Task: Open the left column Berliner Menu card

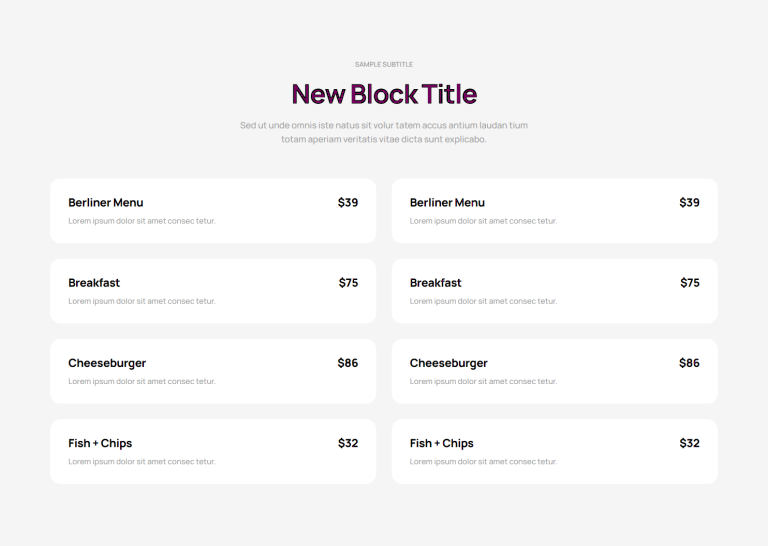Action: (x=213, y=211)
